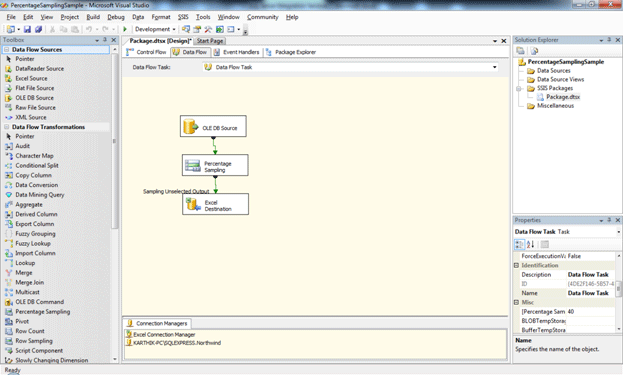Open Properties object selector dropdown
This screenshot has height=375, width=623.
click(x=619, y=232)
